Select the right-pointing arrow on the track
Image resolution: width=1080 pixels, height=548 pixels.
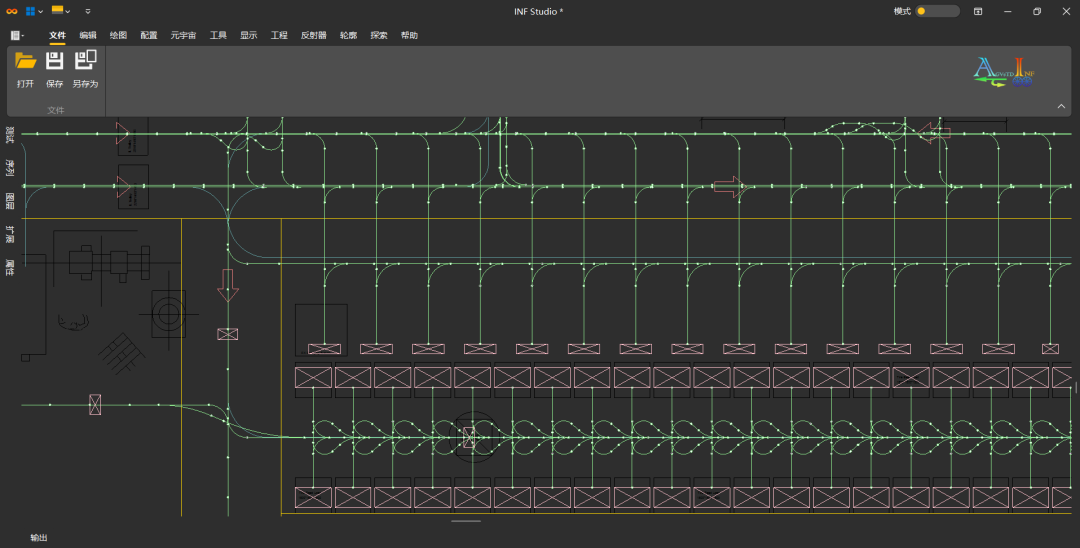pyautogui.click(x=728, y=185)
